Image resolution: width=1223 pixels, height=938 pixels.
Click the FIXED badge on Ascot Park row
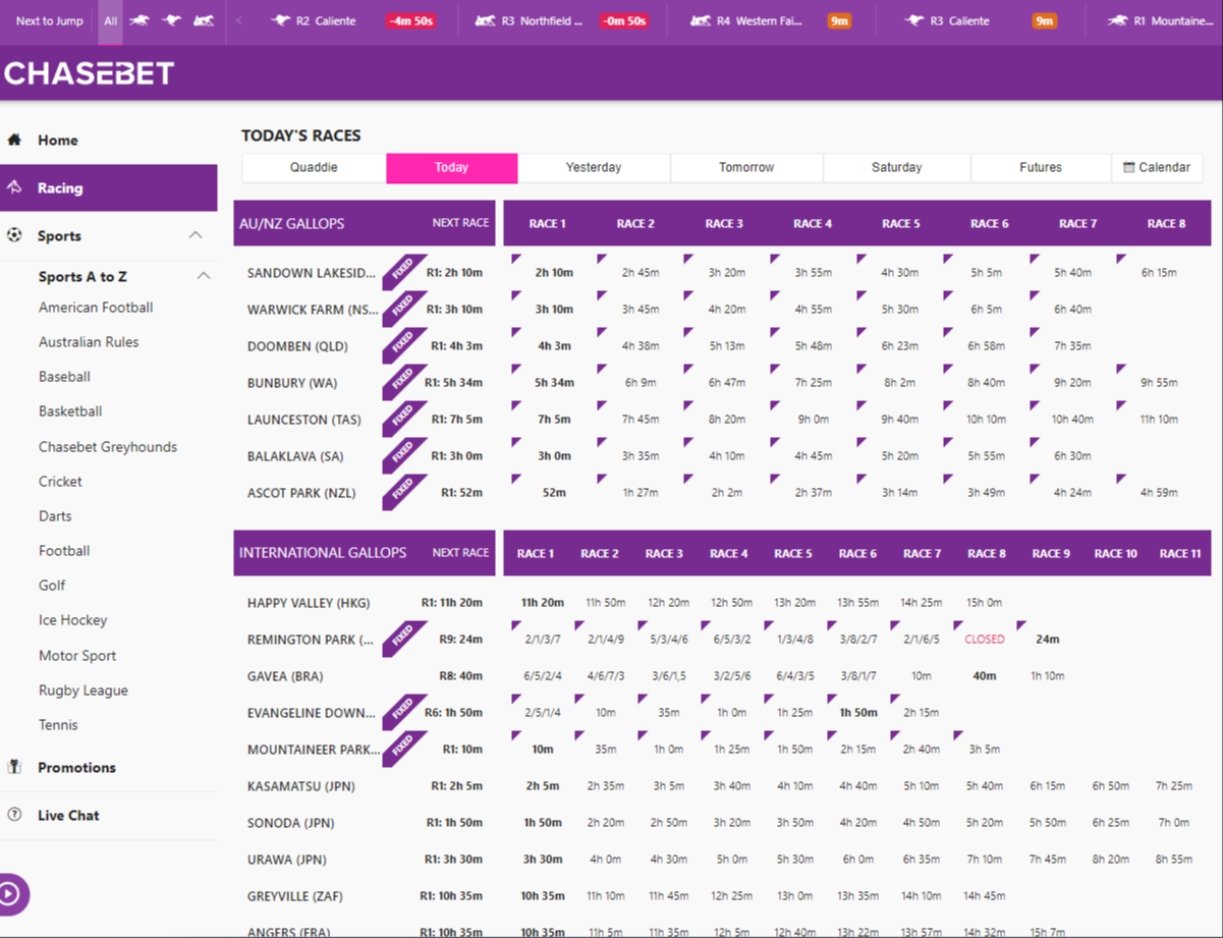pyautogui.click(x=404, y=491)
